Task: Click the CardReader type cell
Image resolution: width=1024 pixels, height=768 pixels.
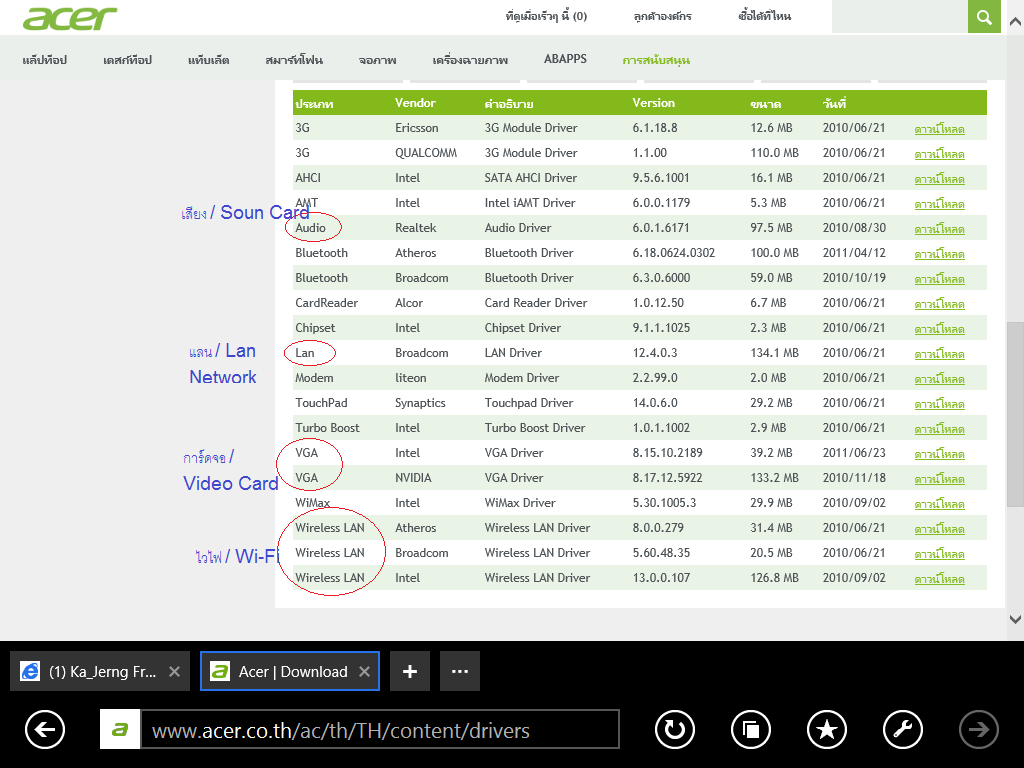Action: point(327,303)
